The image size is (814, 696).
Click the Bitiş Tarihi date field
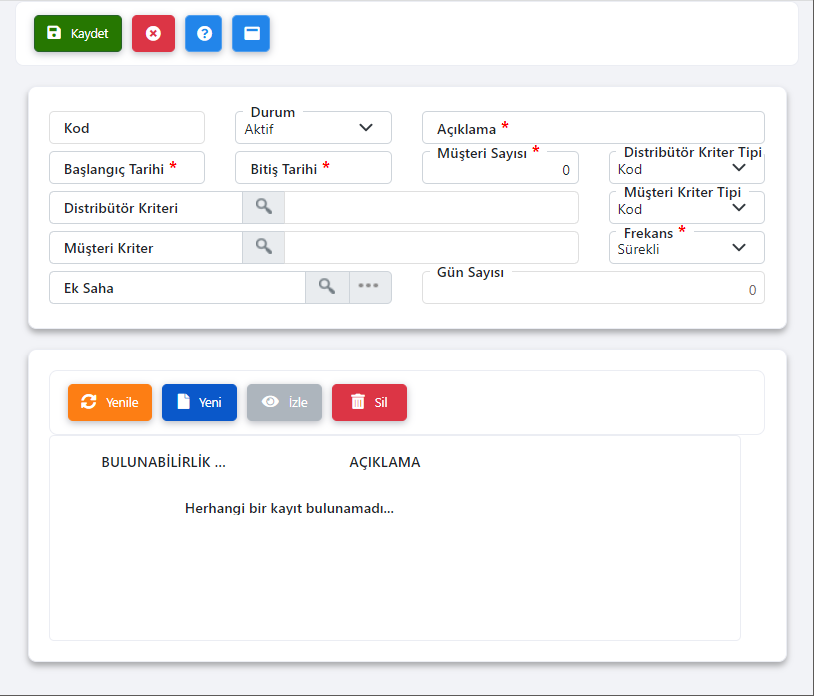coord(313,168)
